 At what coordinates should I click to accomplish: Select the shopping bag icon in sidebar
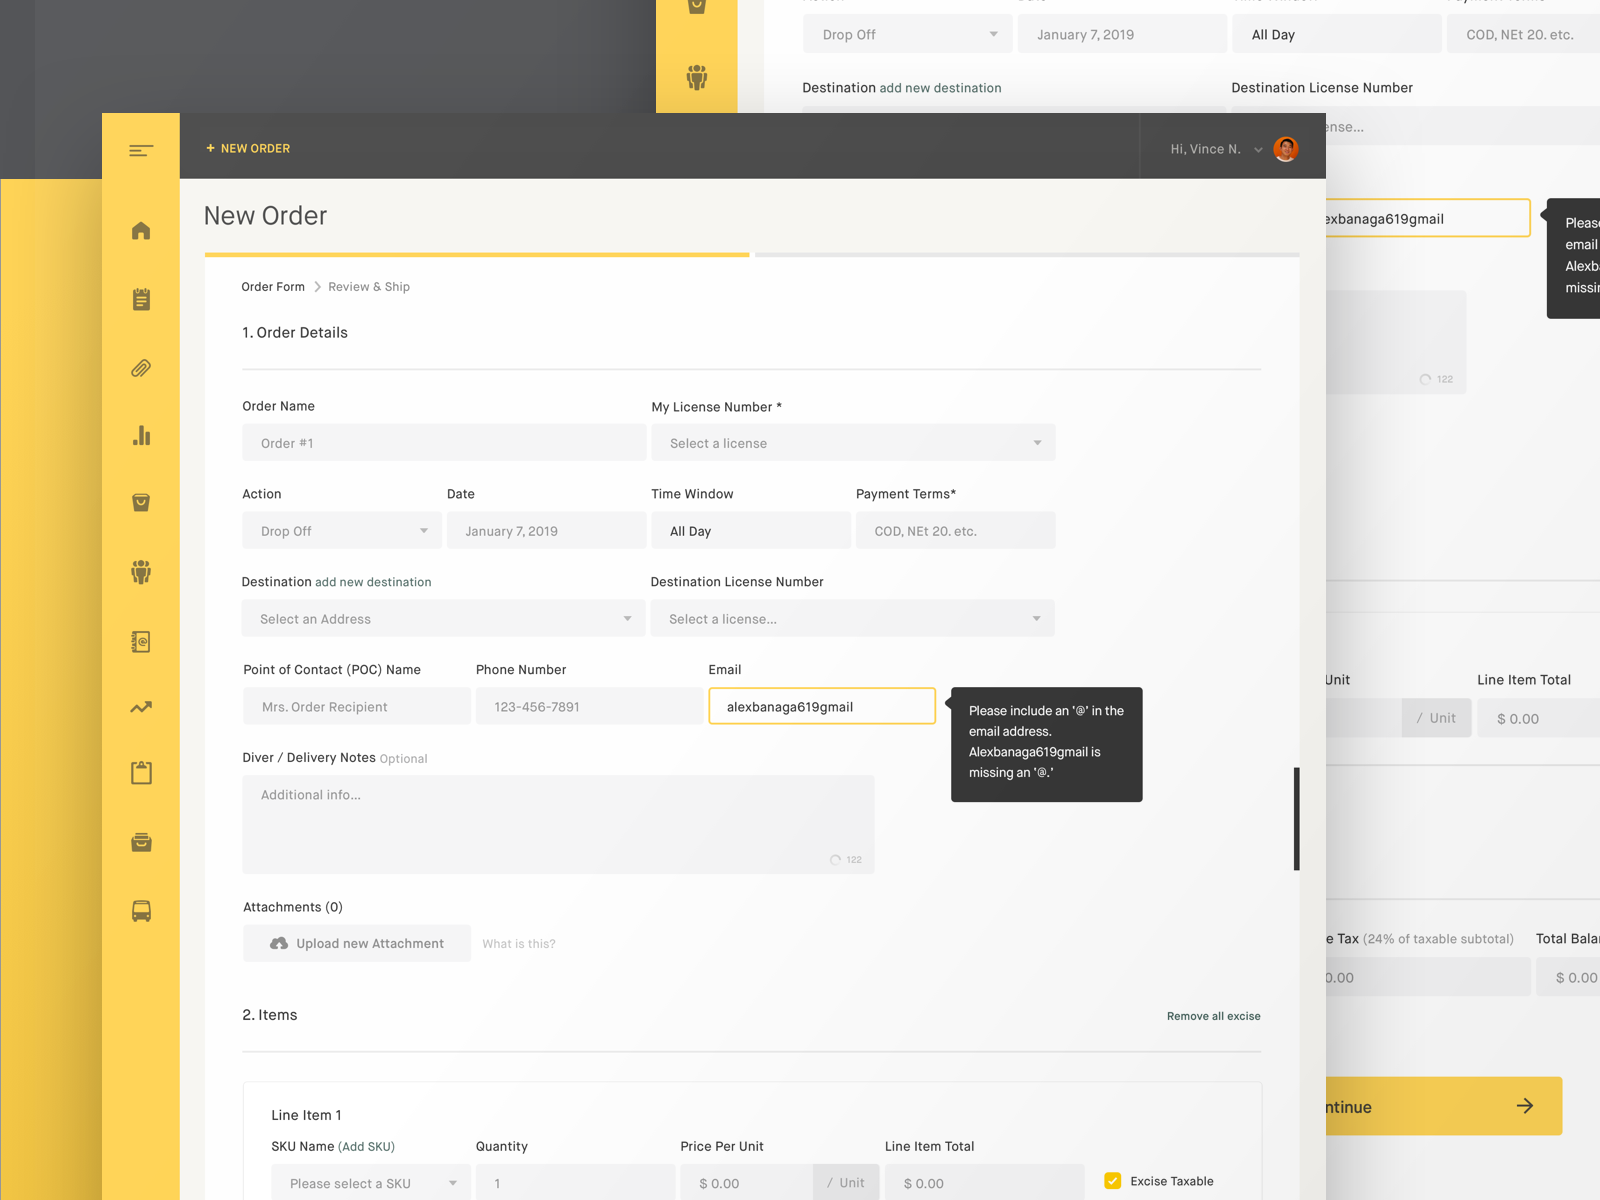click(x=140, y=502)
